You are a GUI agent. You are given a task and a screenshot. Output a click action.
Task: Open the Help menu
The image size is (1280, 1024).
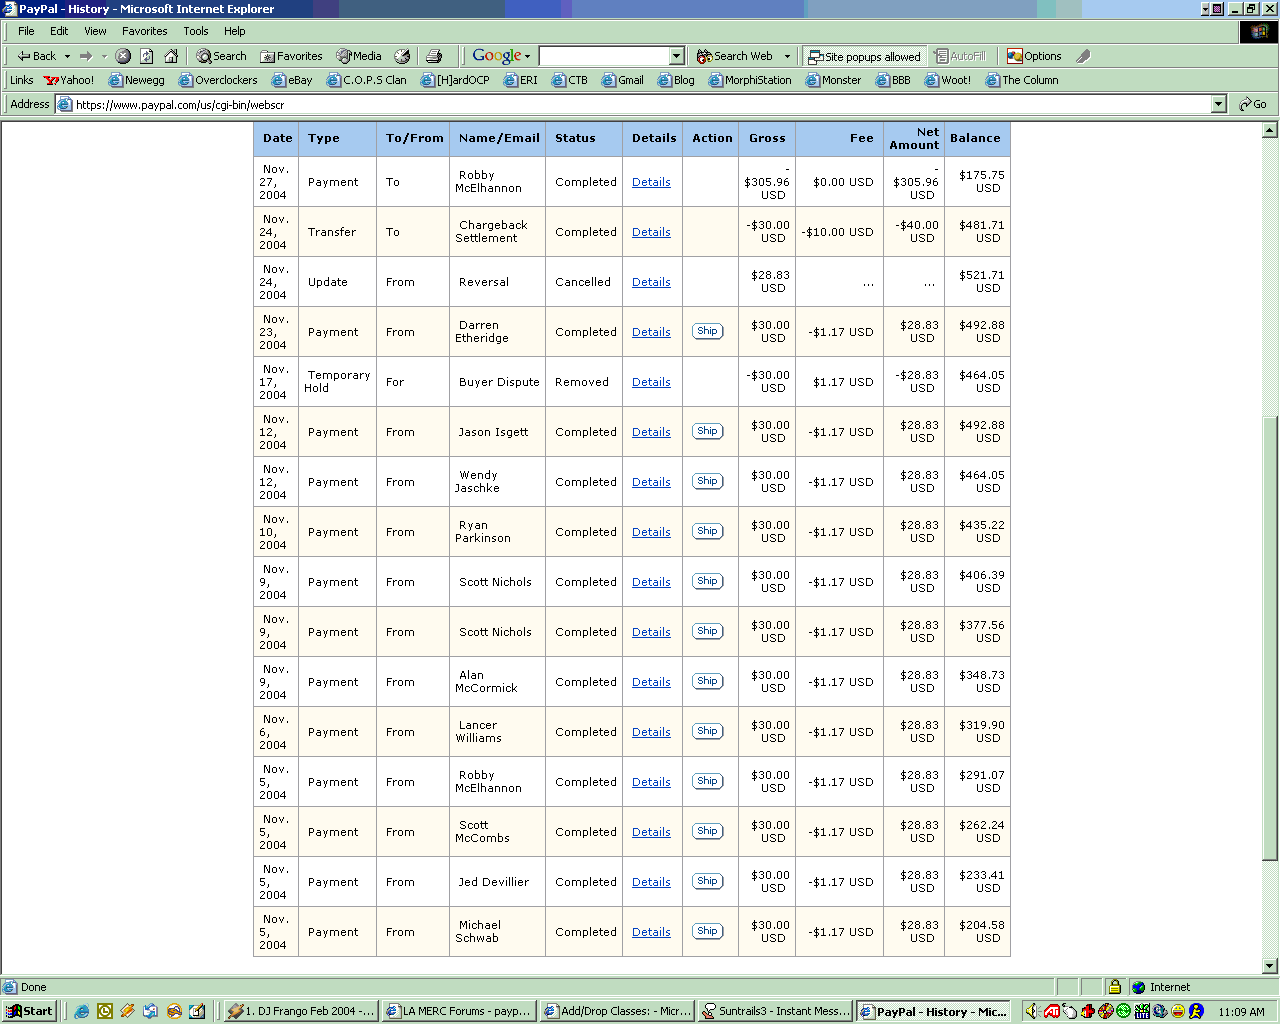point(235,31)
